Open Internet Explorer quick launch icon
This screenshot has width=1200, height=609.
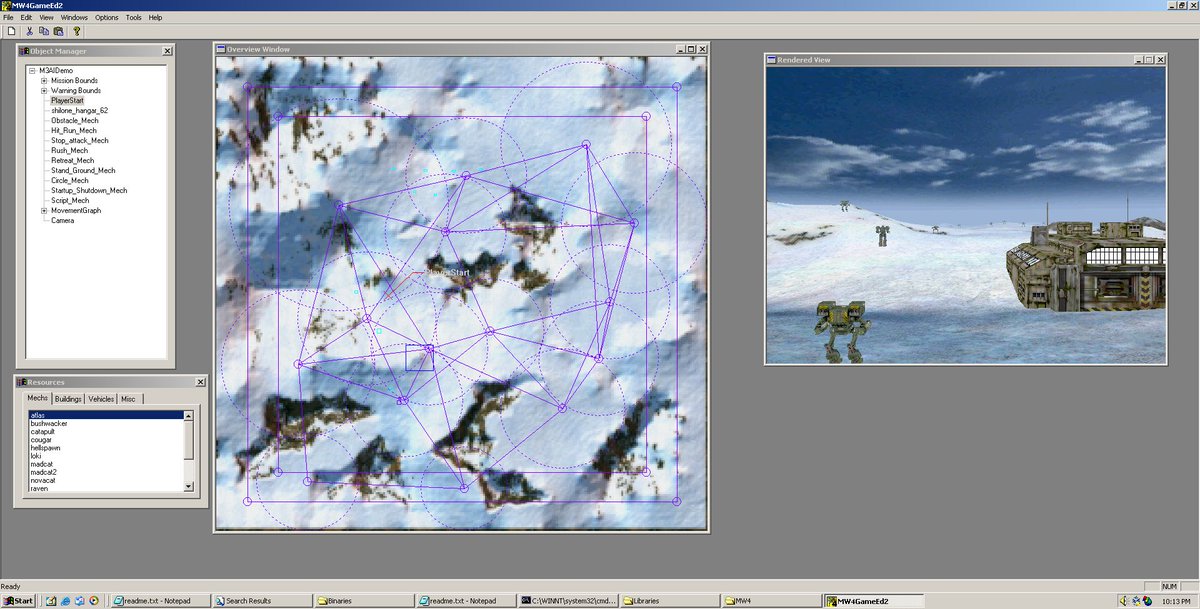(x=65, y=600)
